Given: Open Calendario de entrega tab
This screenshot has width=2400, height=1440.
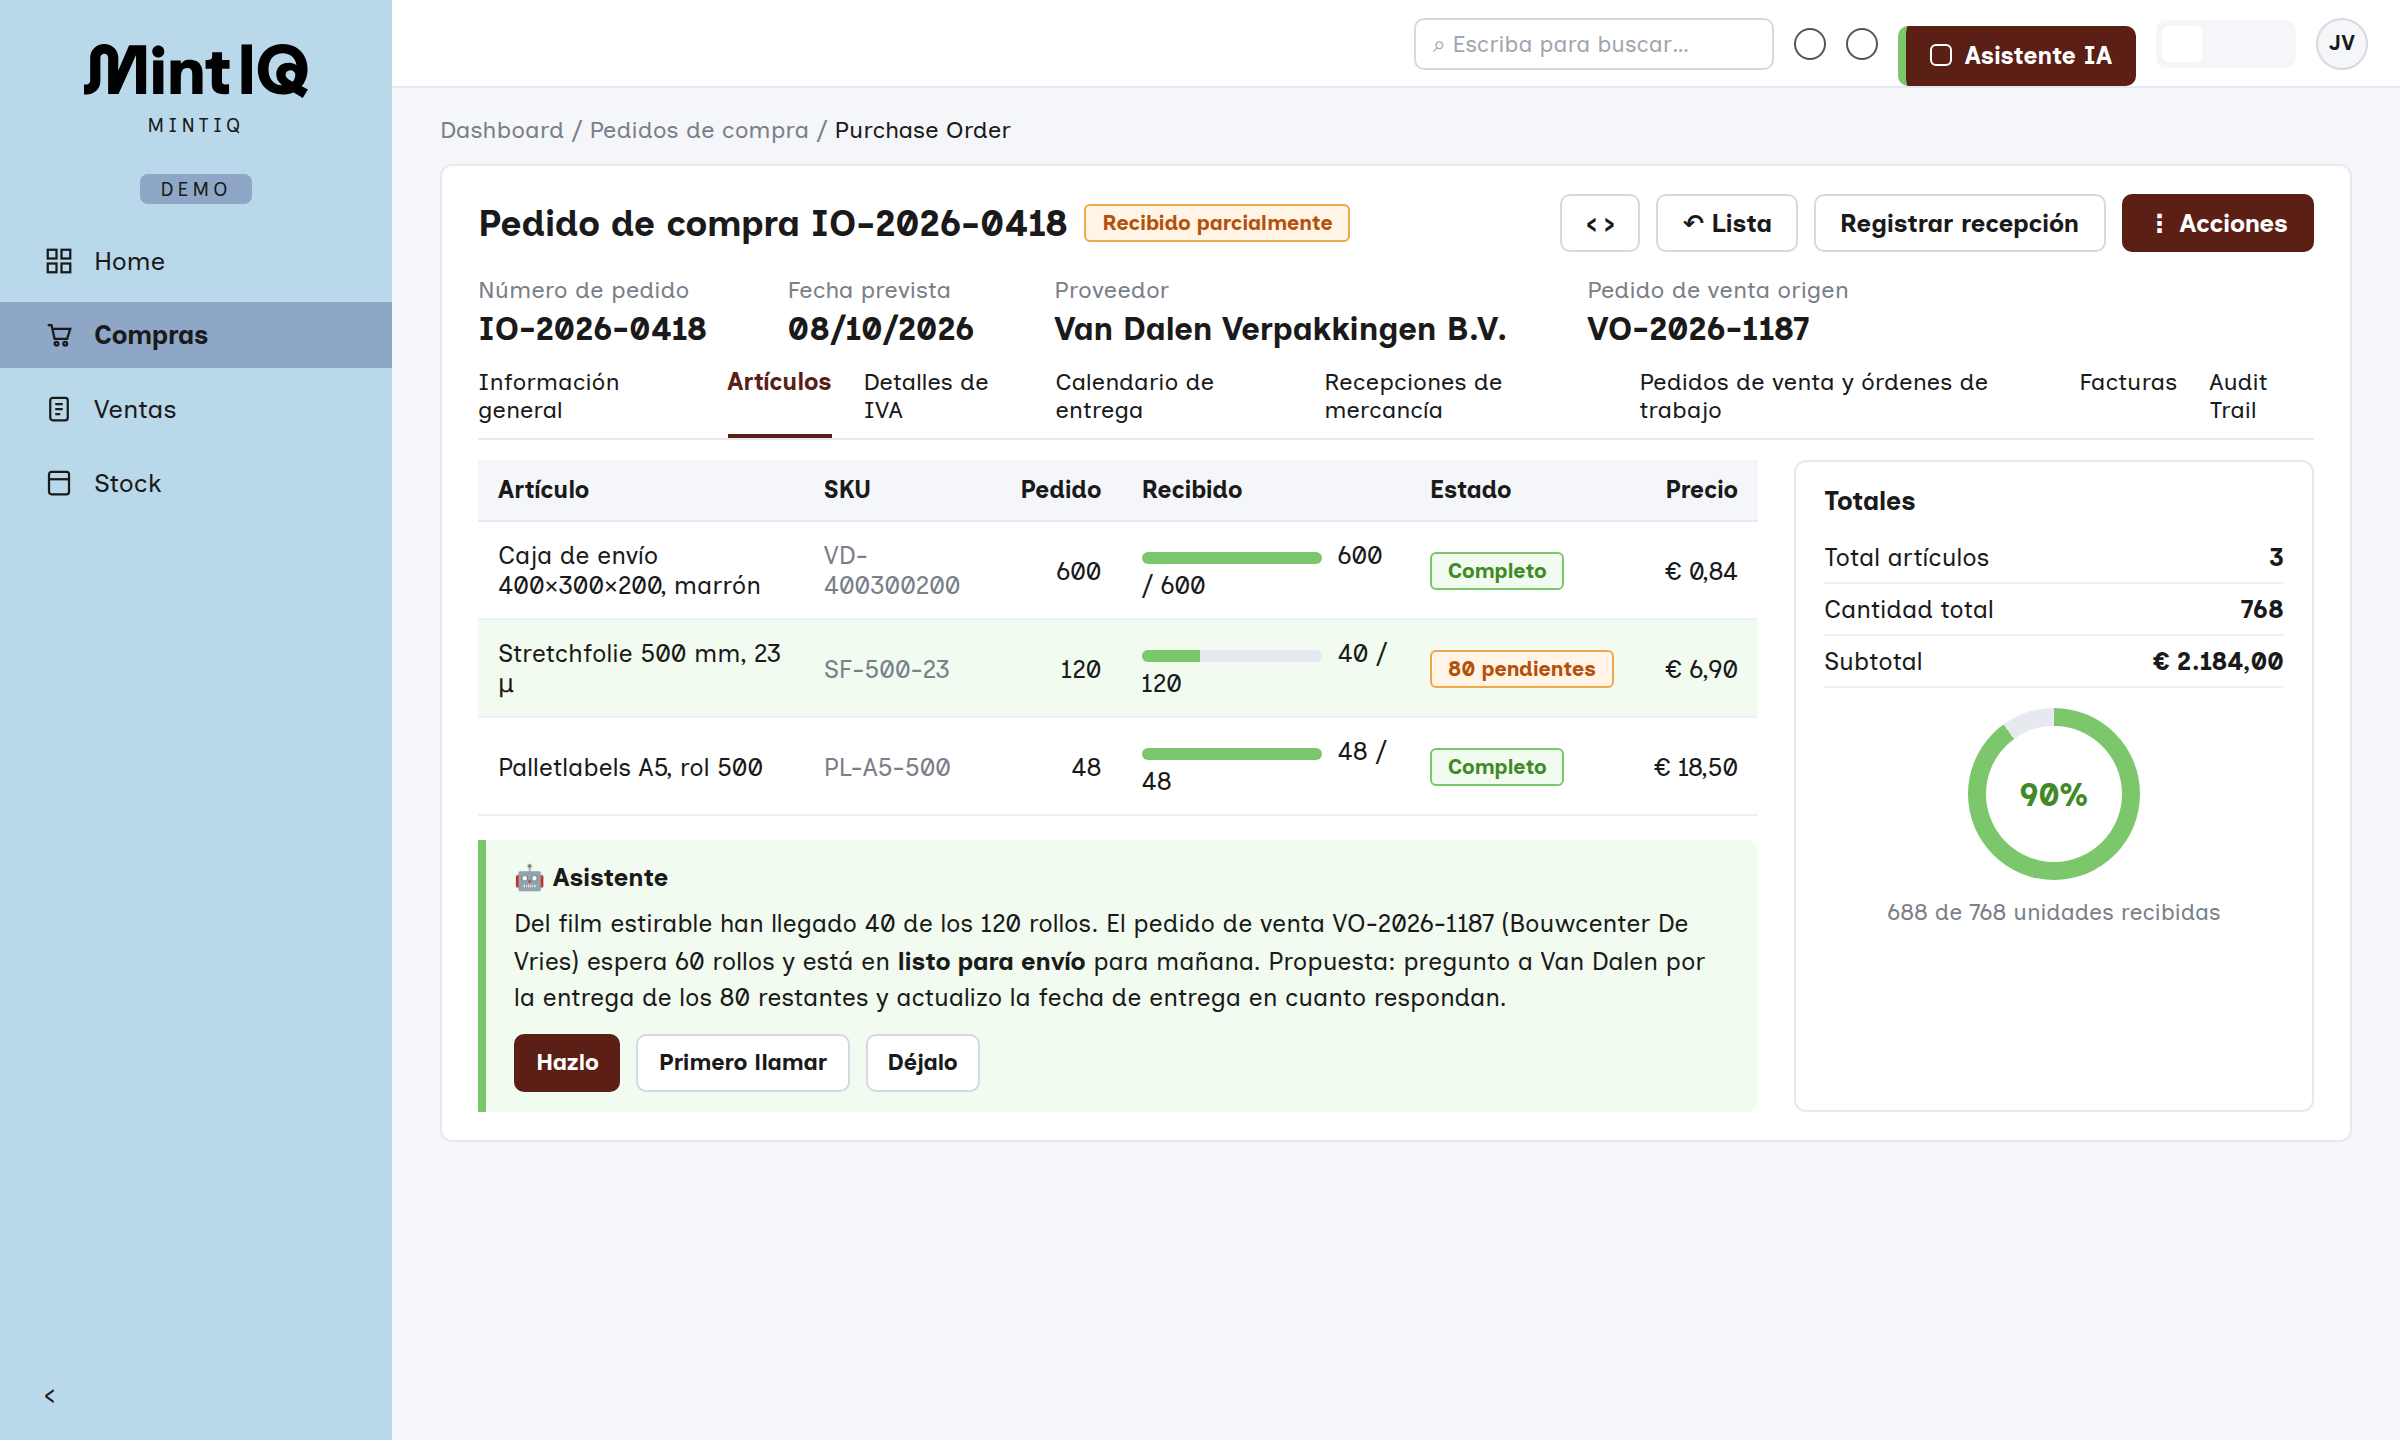Looking at the screenshot, I should (1173, 396).
